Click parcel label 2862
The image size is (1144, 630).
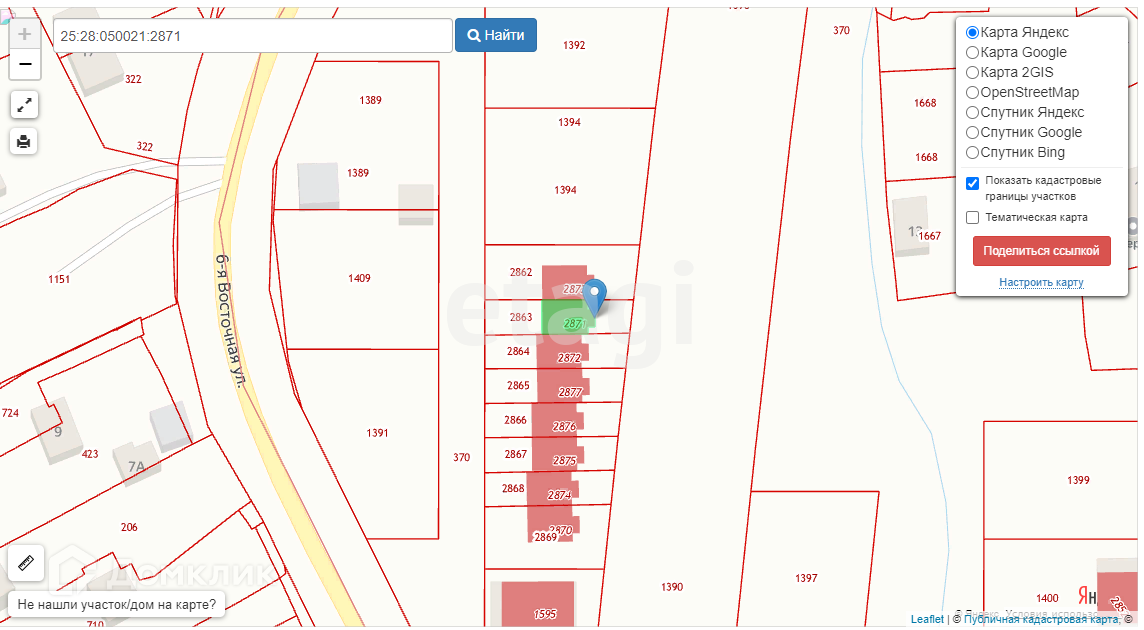521,272
